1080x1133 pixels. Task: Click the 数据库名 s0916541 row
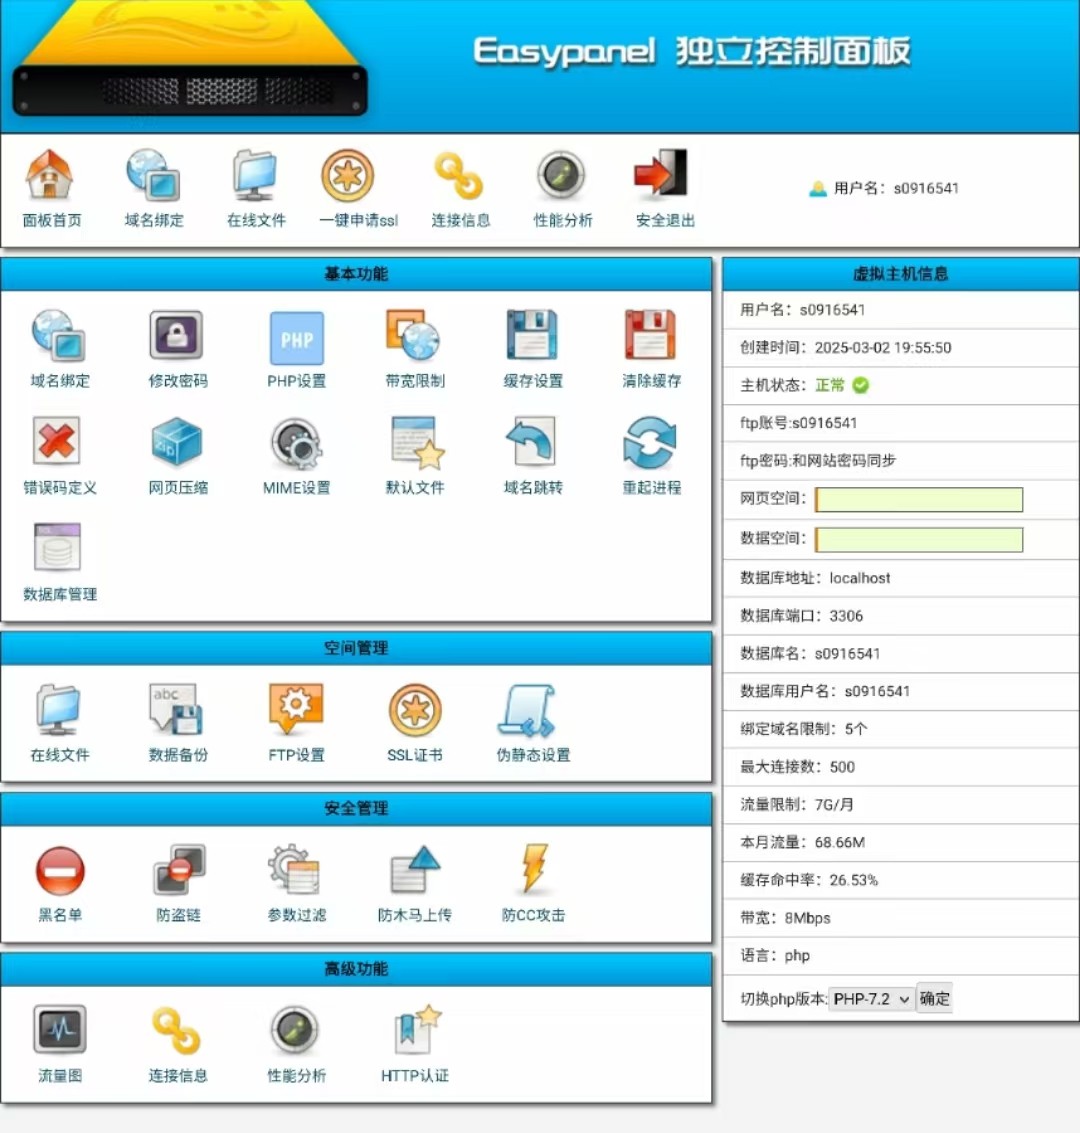click(x=901, y=654)
